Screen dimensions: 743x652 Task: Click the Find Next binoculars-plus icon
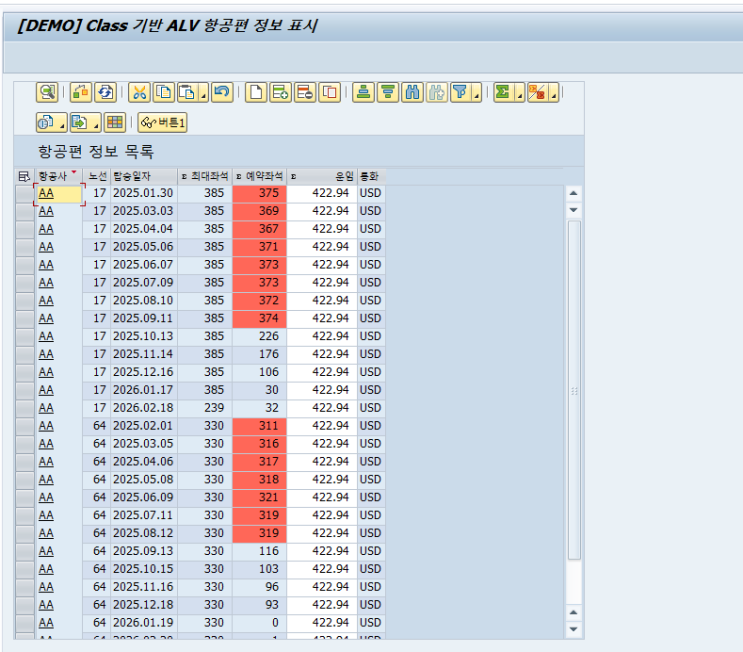[437, 92]
